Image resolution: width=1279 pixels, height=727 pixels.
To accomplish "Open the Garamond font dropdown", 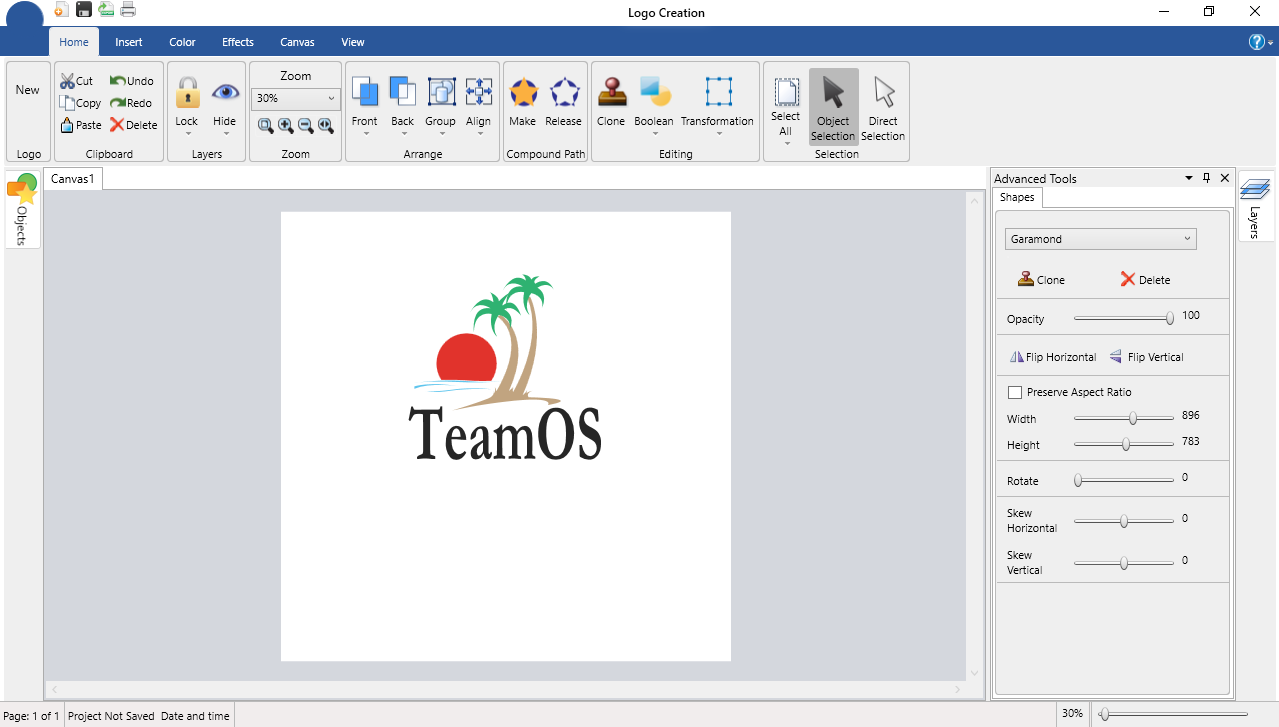I will 1100,239.
